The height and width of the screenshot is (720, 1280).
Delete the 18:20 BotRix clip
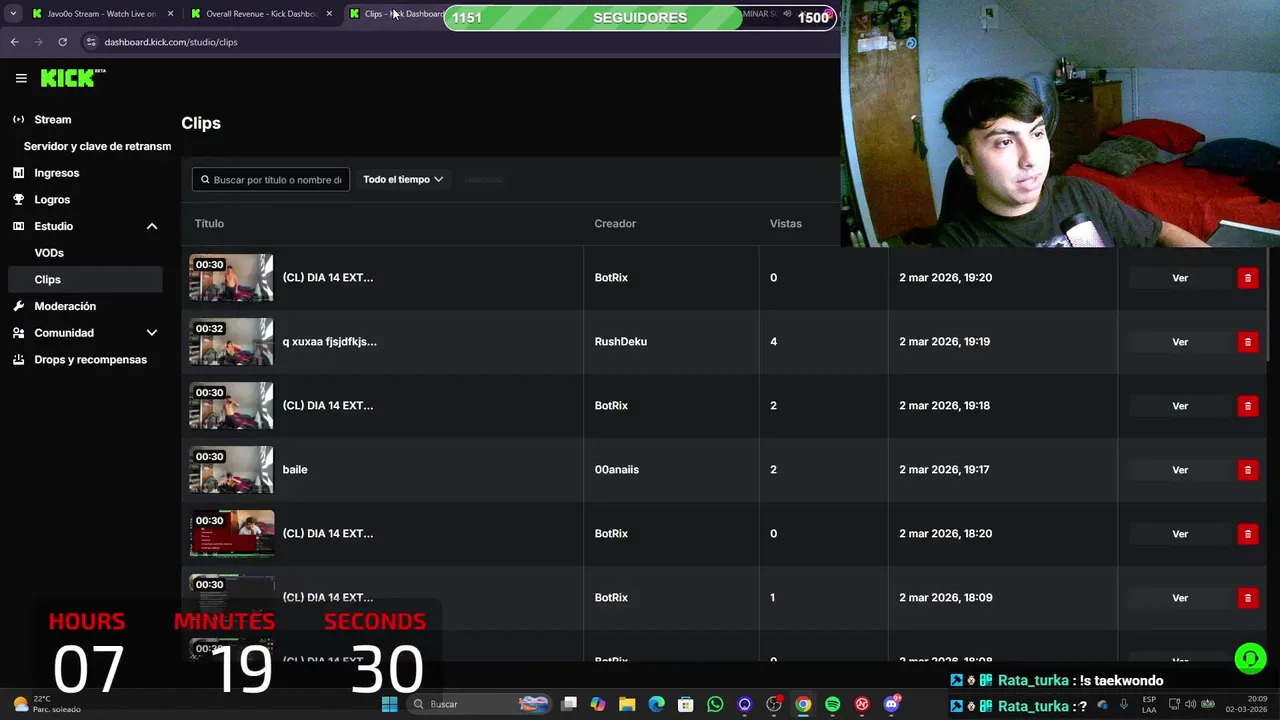pos(1247,534)
